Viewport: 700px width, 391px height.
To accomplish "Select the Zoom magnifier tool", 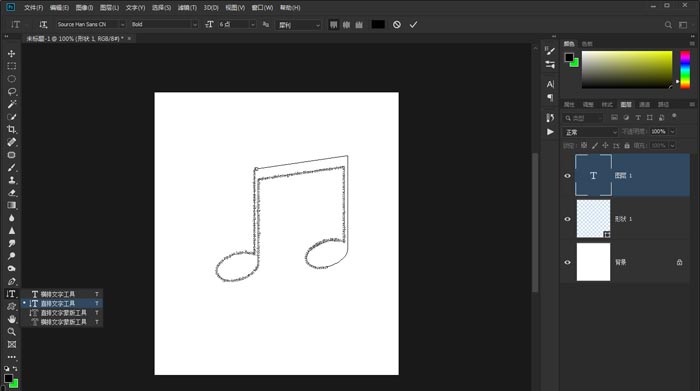I will coord(12,332).
